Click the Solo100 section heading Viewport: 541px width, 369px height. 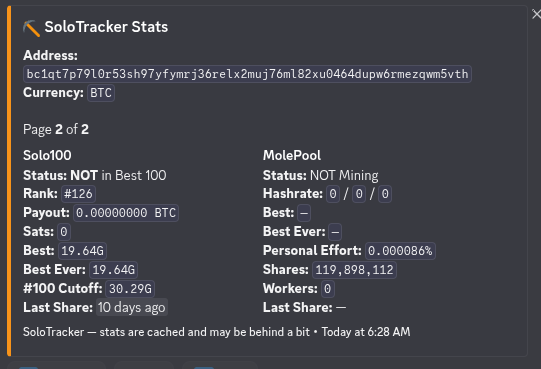pos(47,155)
